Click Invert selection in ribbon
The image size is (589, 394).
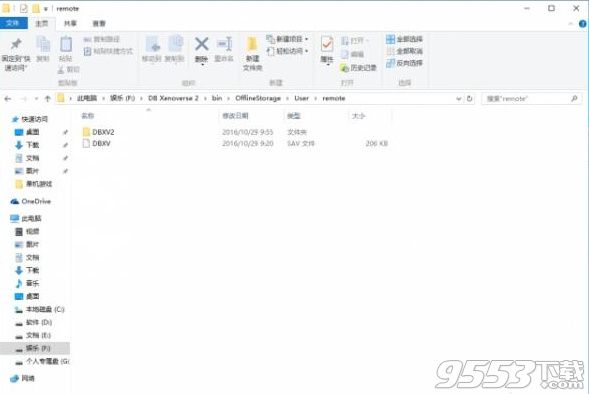pos(405,63)
